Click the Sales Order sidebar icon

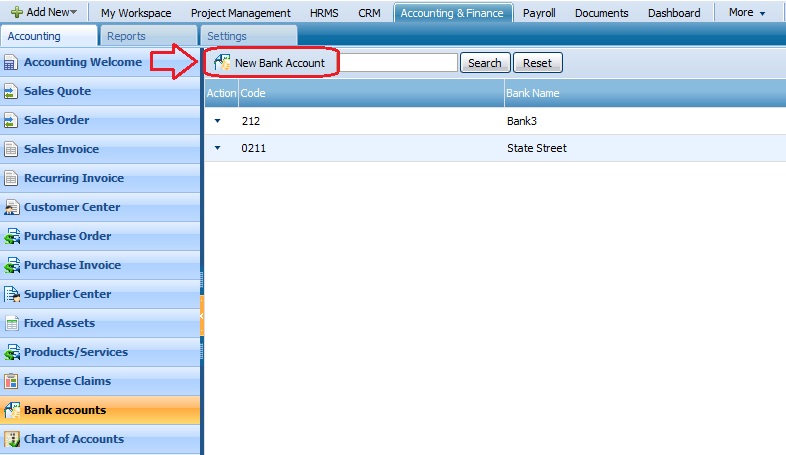pos(11,121)
